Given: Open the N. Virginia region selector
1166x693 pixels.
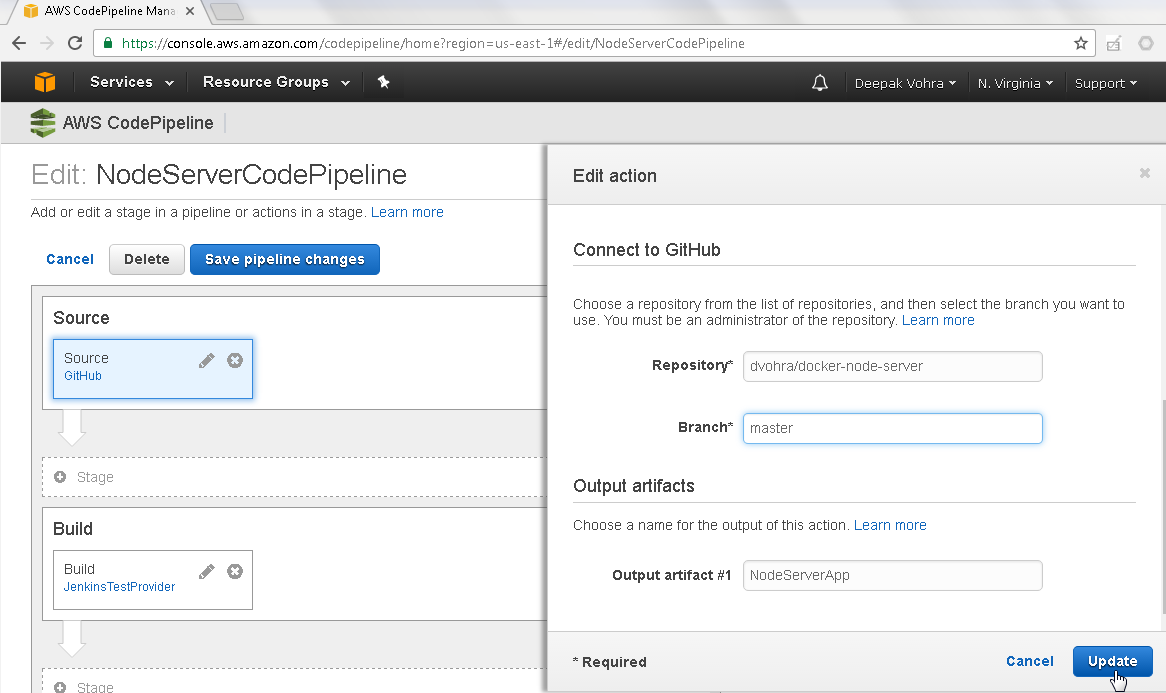Looking at the screenshot, I should [1015, 83].
